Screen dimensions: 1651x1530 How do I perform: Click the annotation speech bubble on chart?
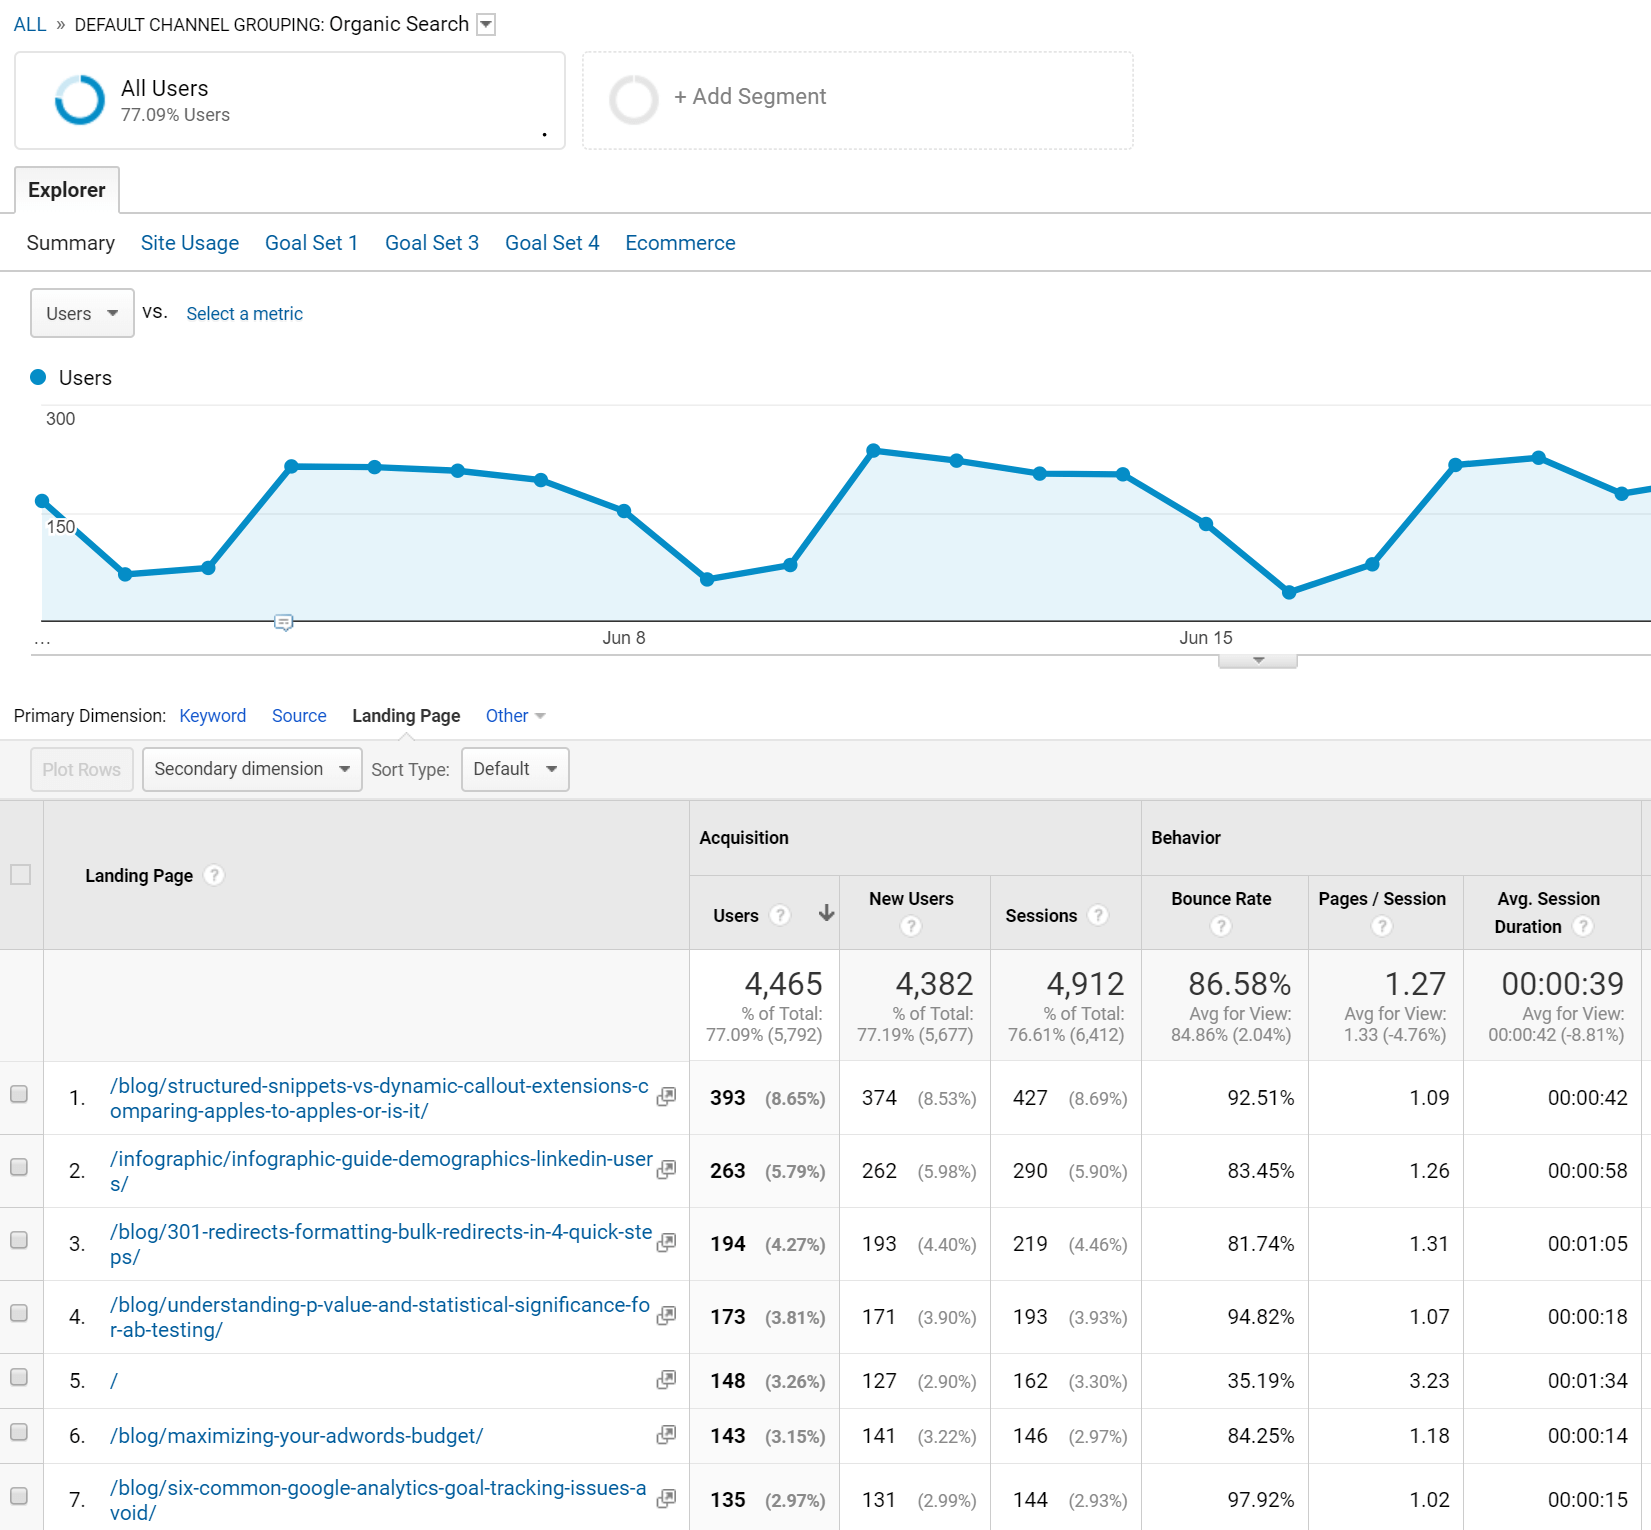tap(284, 623)
